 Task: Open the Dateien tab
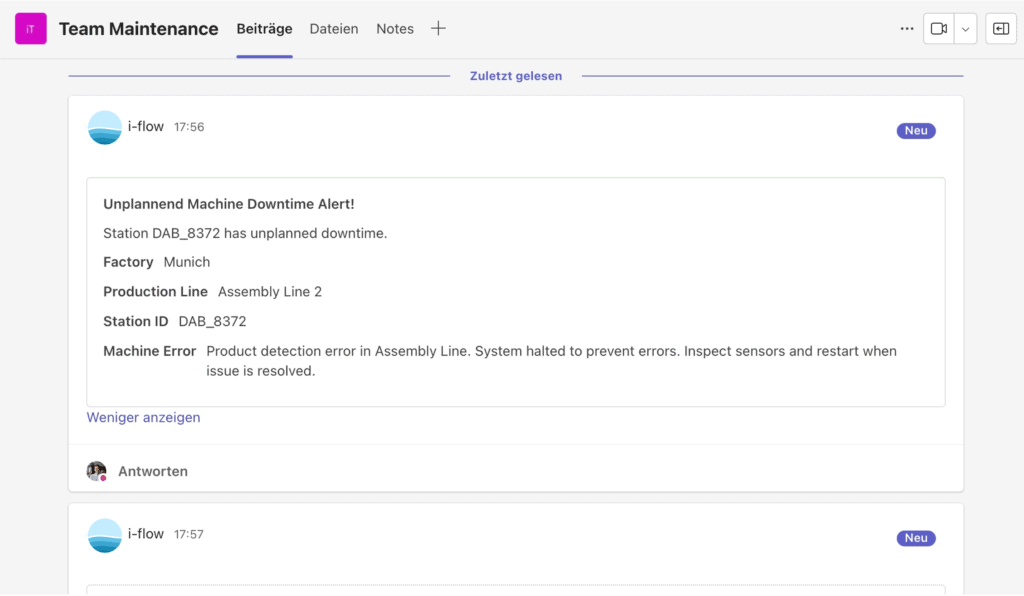pyautogui.click(x=333, y=28)
